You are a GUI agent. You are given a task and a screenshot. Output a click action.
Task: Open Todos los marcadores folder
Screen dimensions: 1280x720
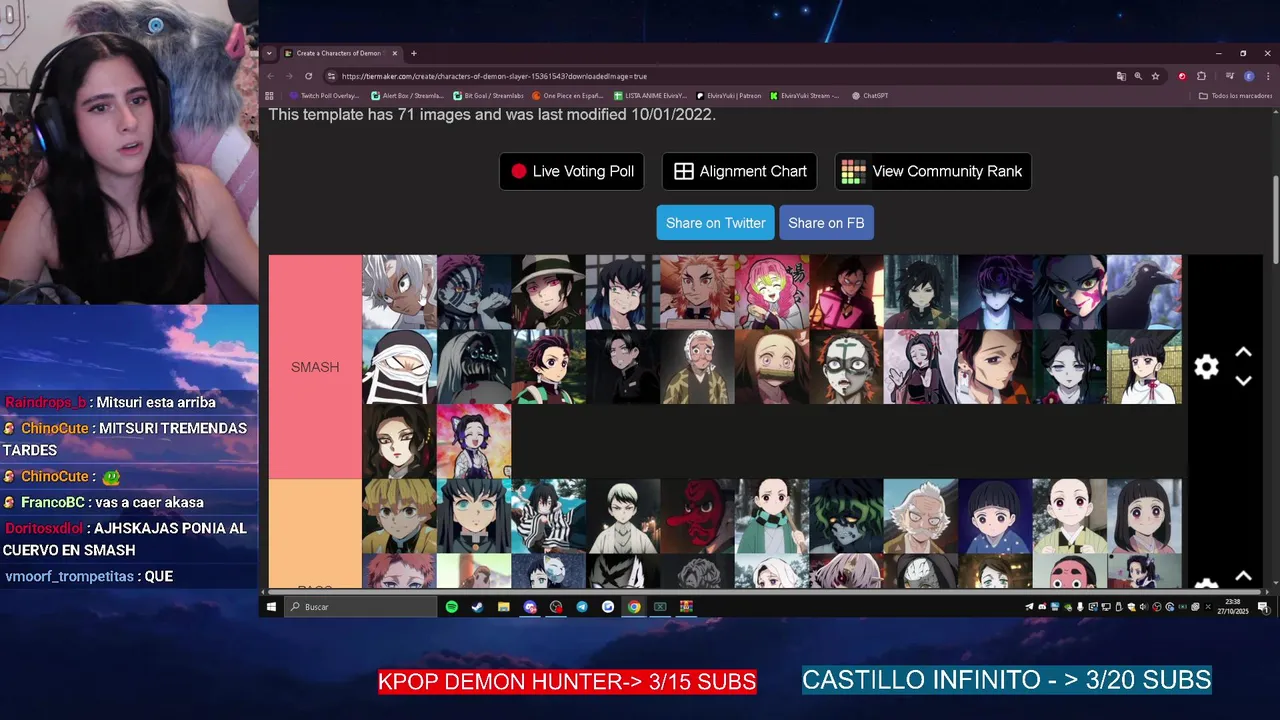(1236, 96)
